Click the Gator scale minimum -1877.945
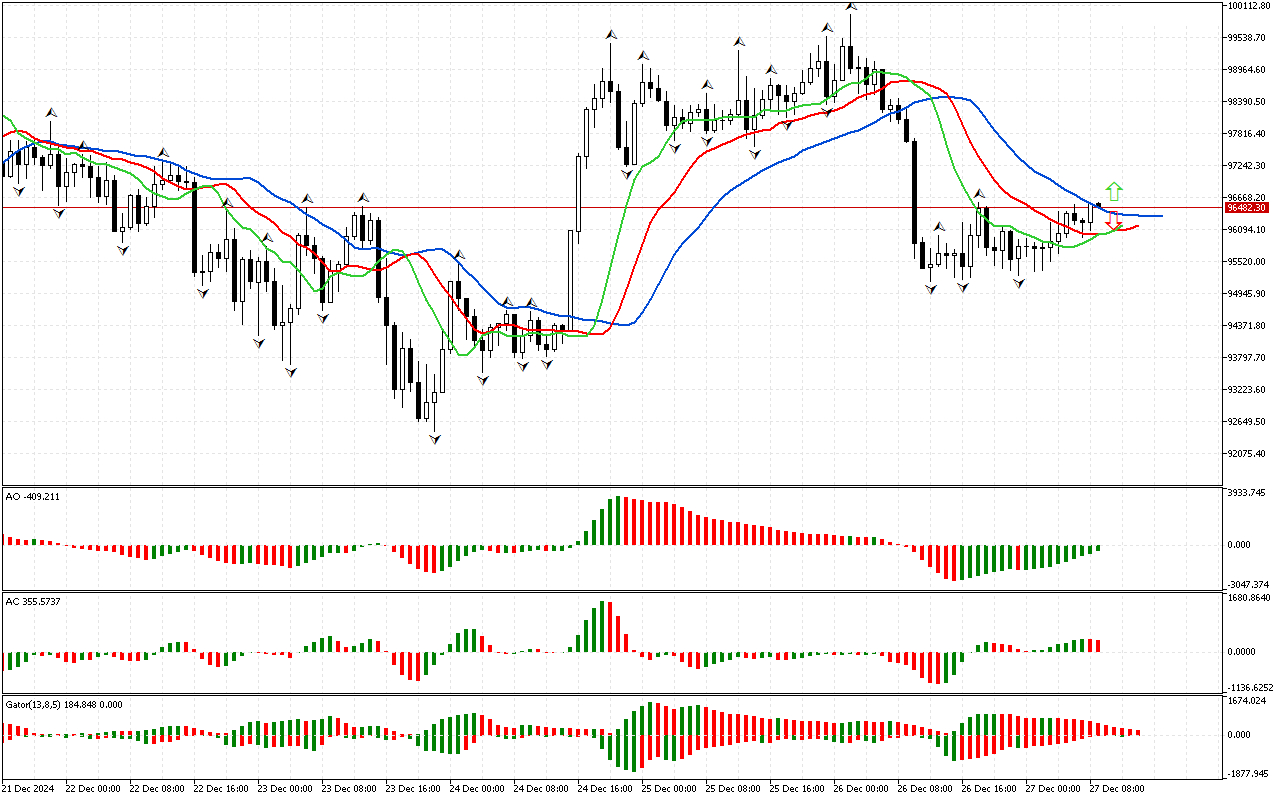This screenshot has height=800, width=1280. [1248, 774]
